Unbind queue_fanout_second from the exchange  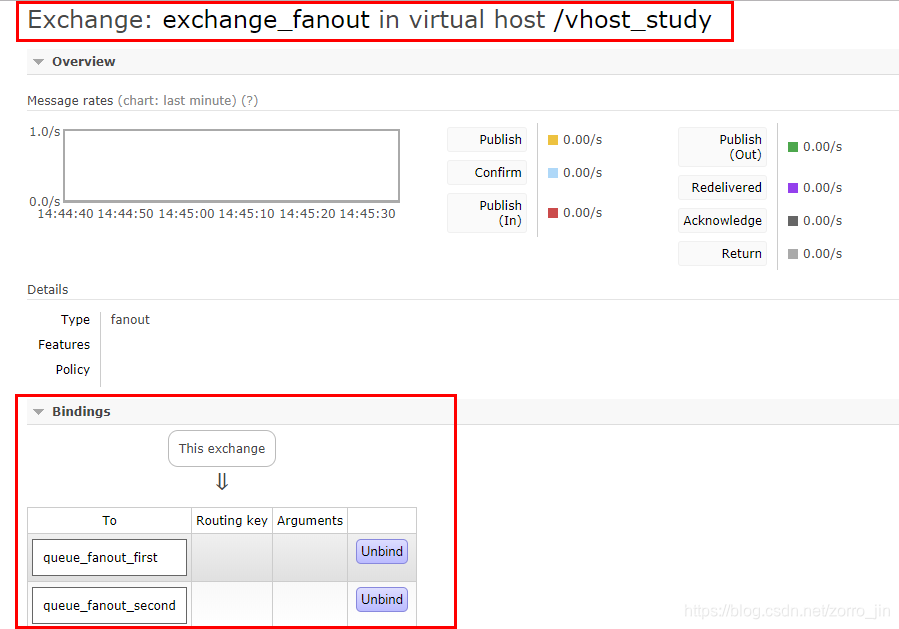[382, 600]
